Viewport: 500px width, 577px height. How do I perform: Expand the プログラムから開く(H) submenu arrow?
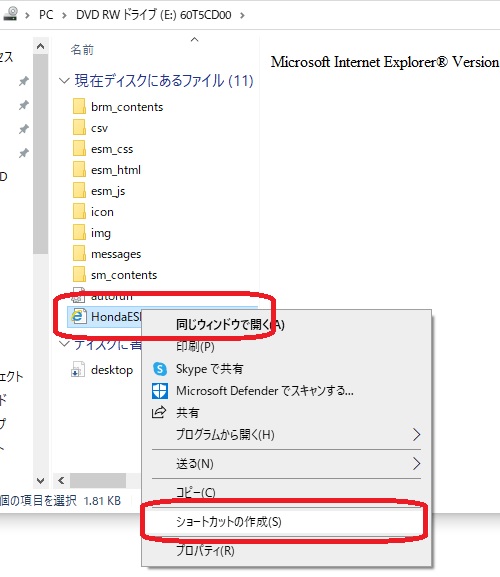[x=416, y=435]
